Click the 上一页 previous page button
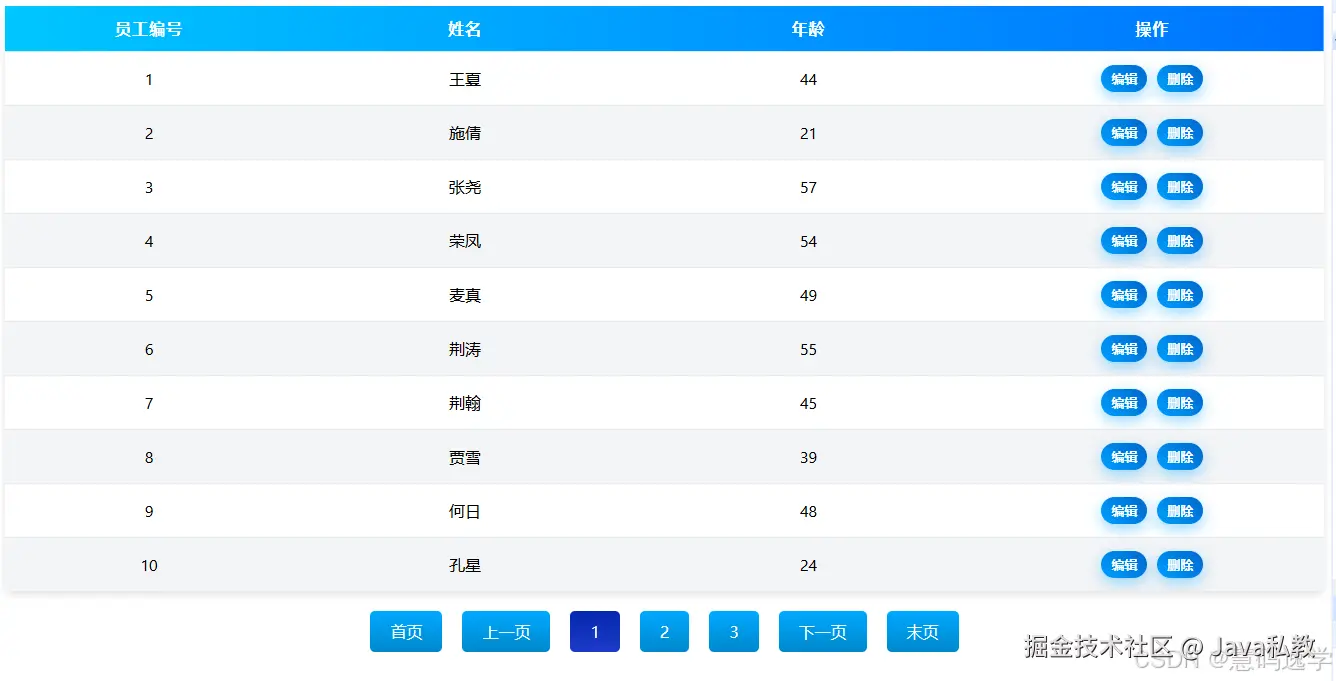The width and height of the screenshot is (1336, 681). click(x=506, y=632)
